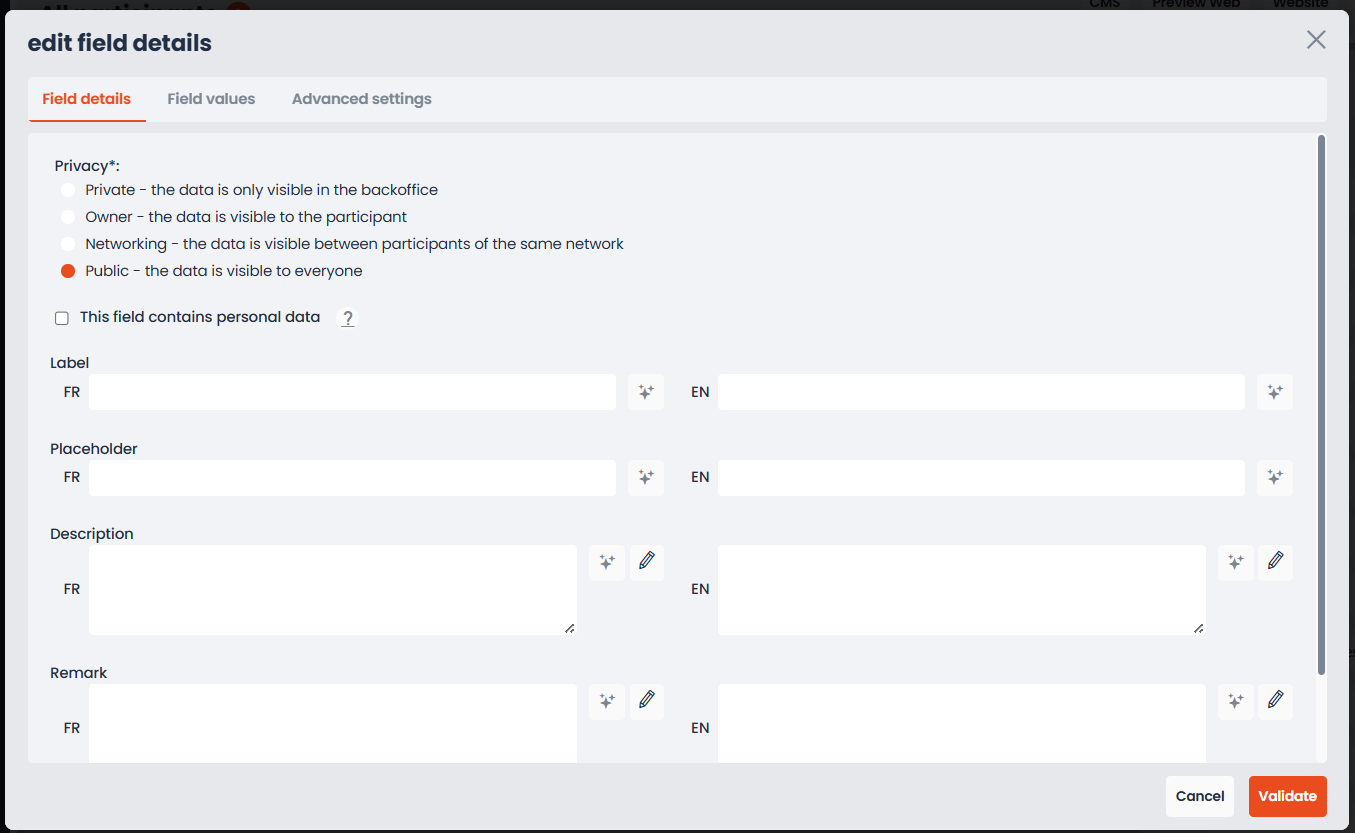Open pencil editor for EN Remark
The image size is (1355, 833).
click(x=1275, y=702)
